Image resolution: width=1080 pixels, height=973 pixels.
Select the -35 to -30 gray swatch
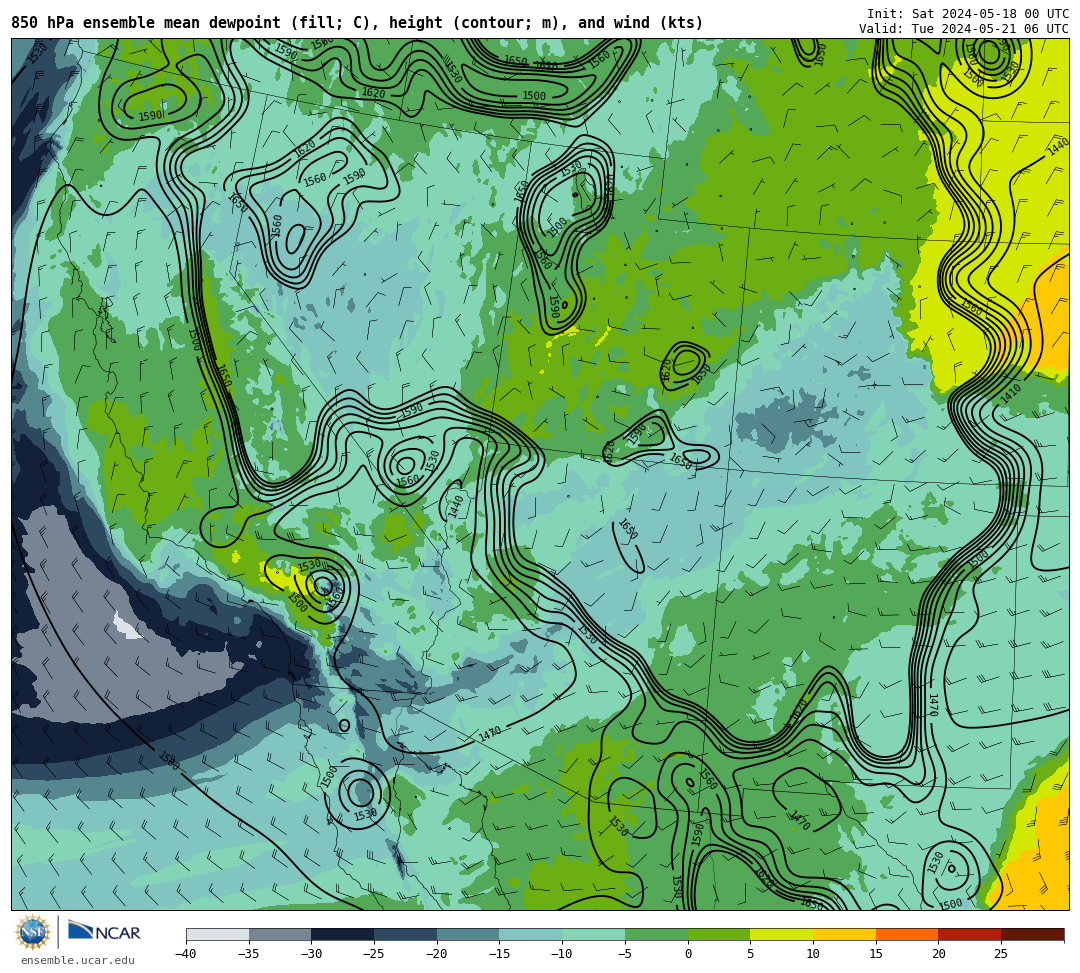pos(280,934)
